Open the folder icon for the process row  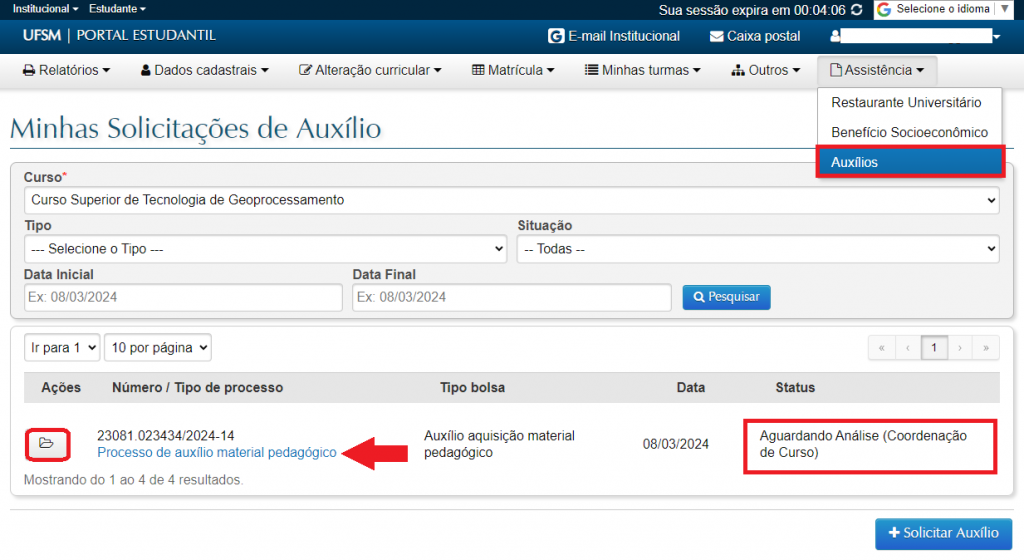46,442
